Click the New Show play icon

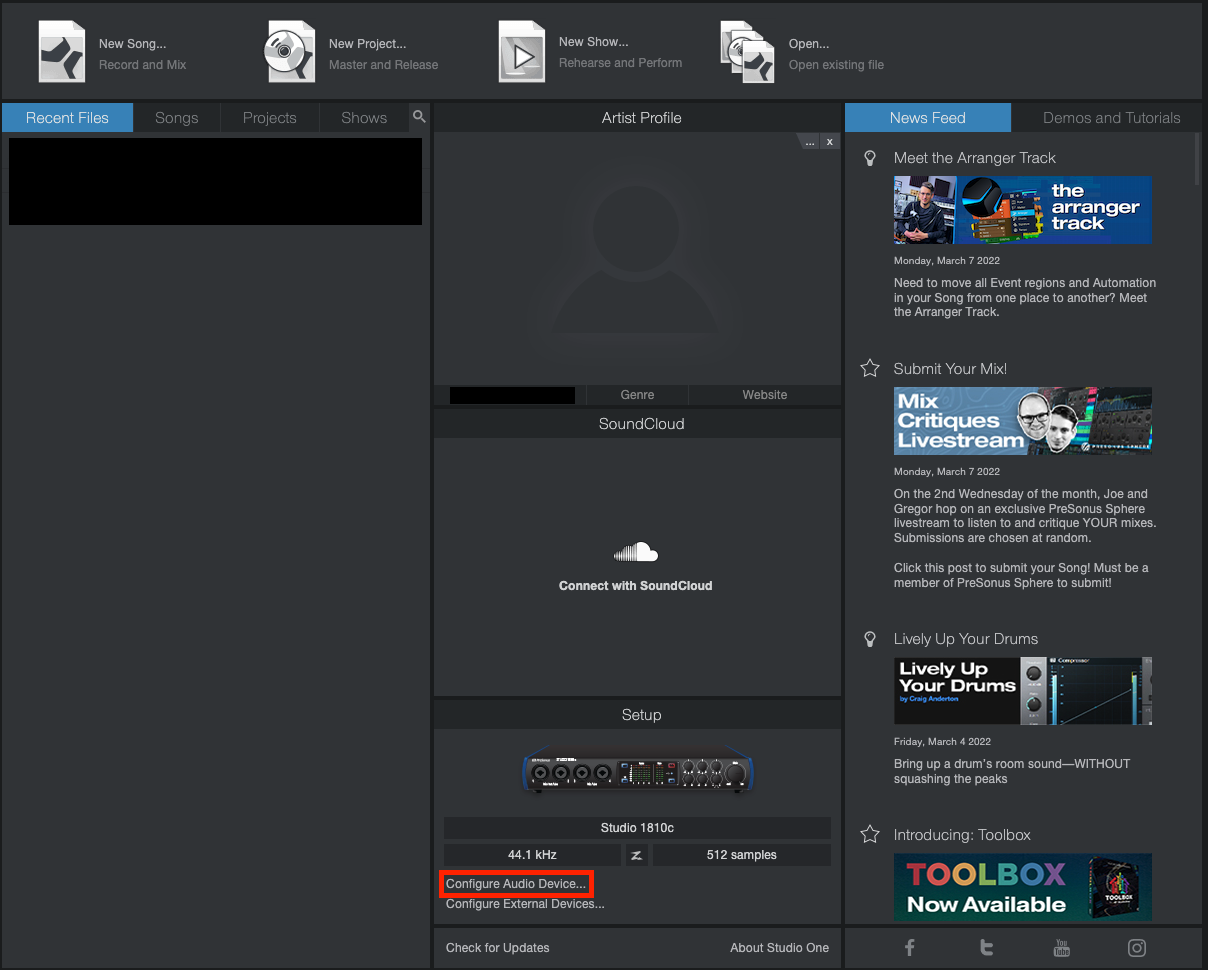pyautogui.click(x=522, y=51)
